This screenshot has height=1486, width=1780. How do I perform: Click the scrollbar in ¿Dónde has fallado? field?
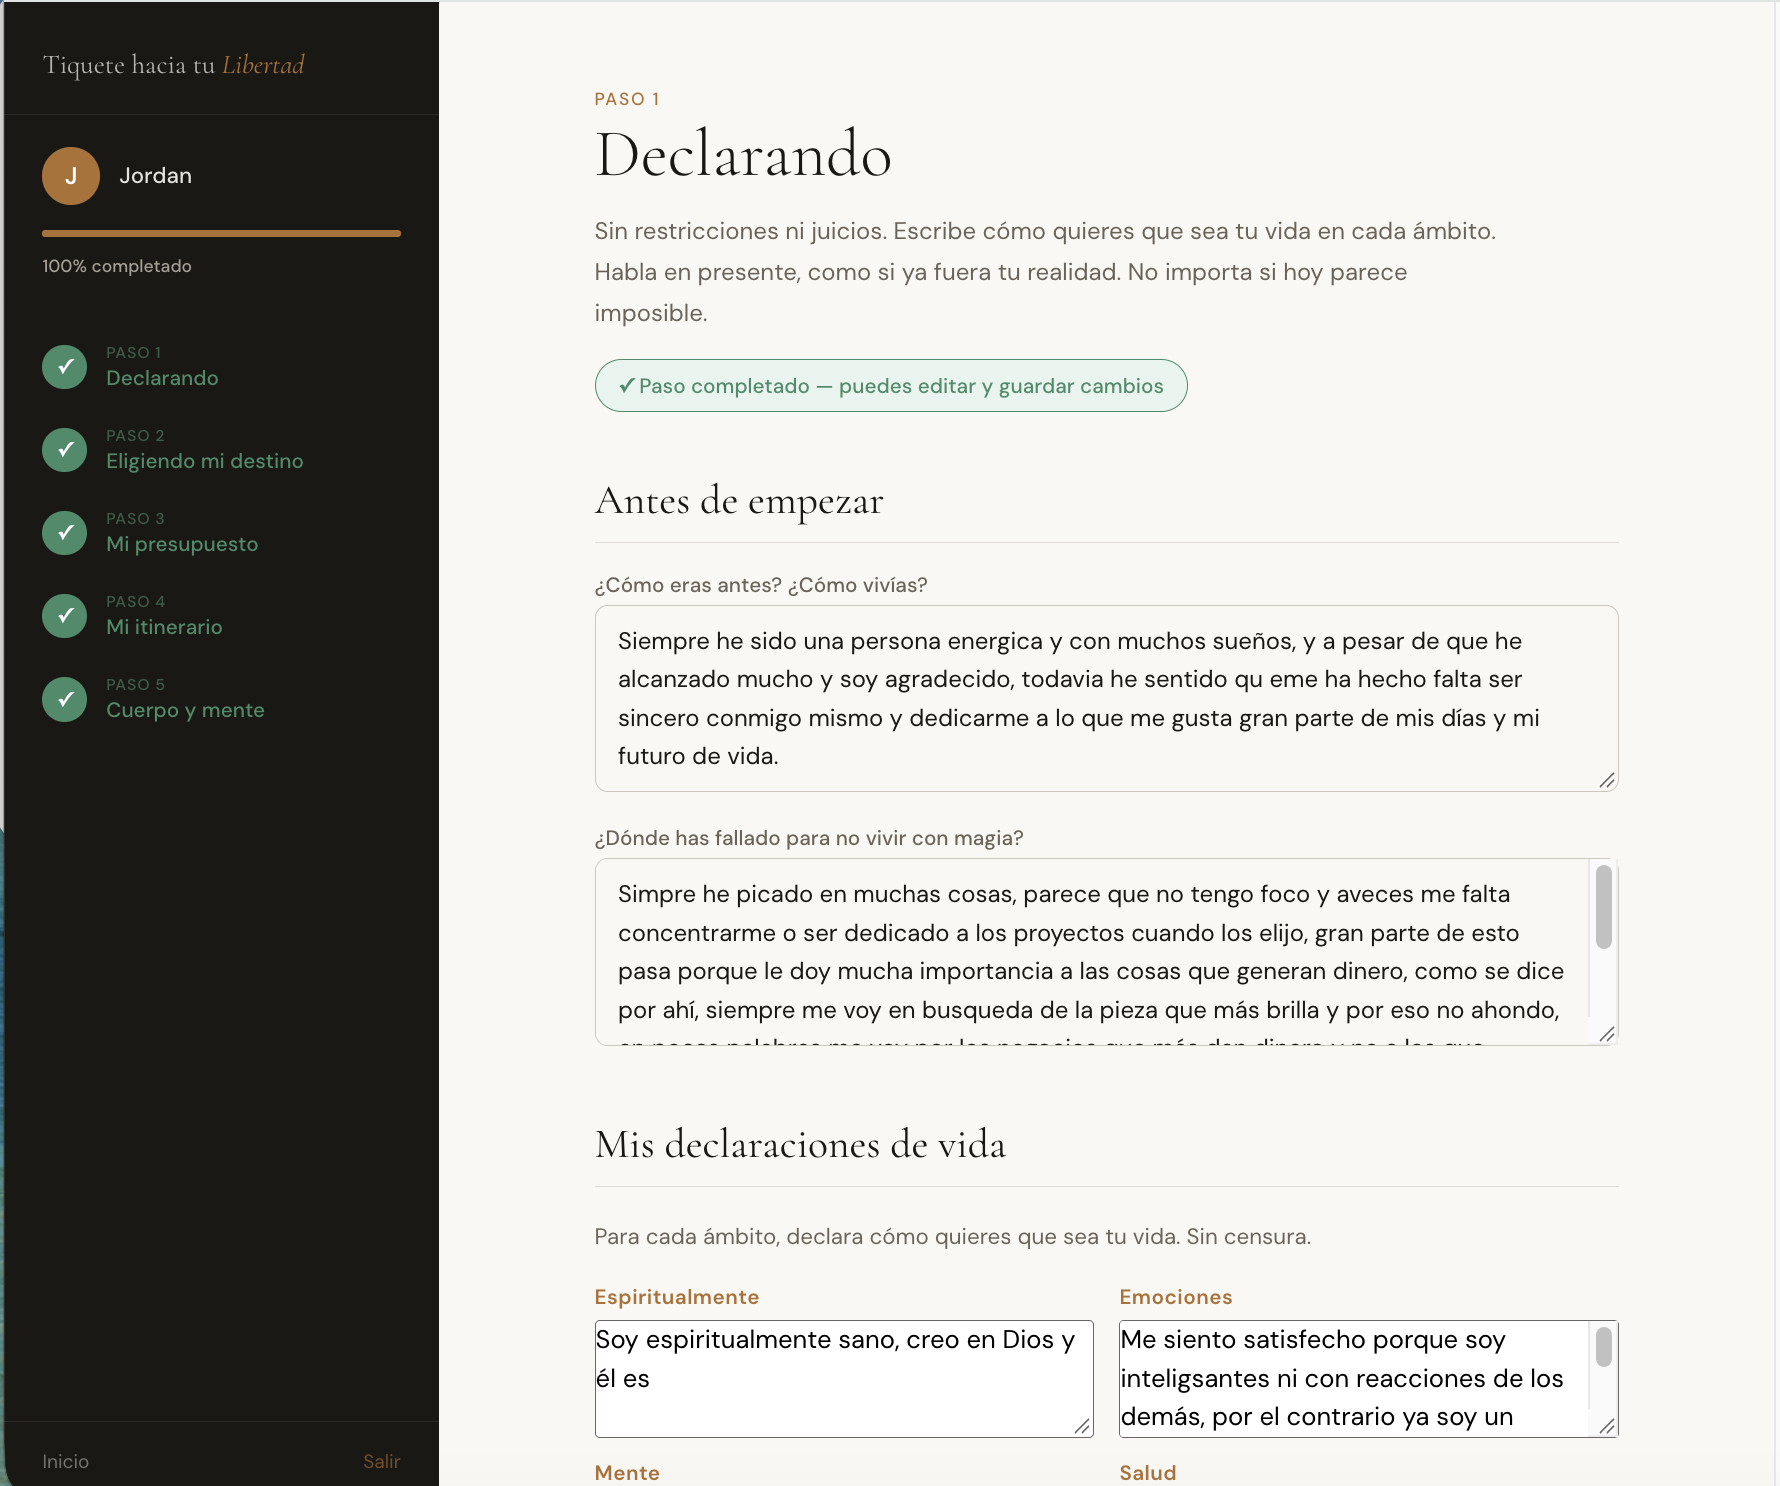[1604, 906]
